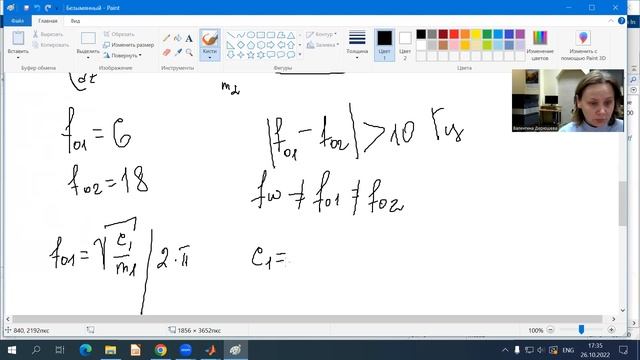
Task: Open the Rotate (Повернуть) dropdown
Action: (x=122, y=55)
